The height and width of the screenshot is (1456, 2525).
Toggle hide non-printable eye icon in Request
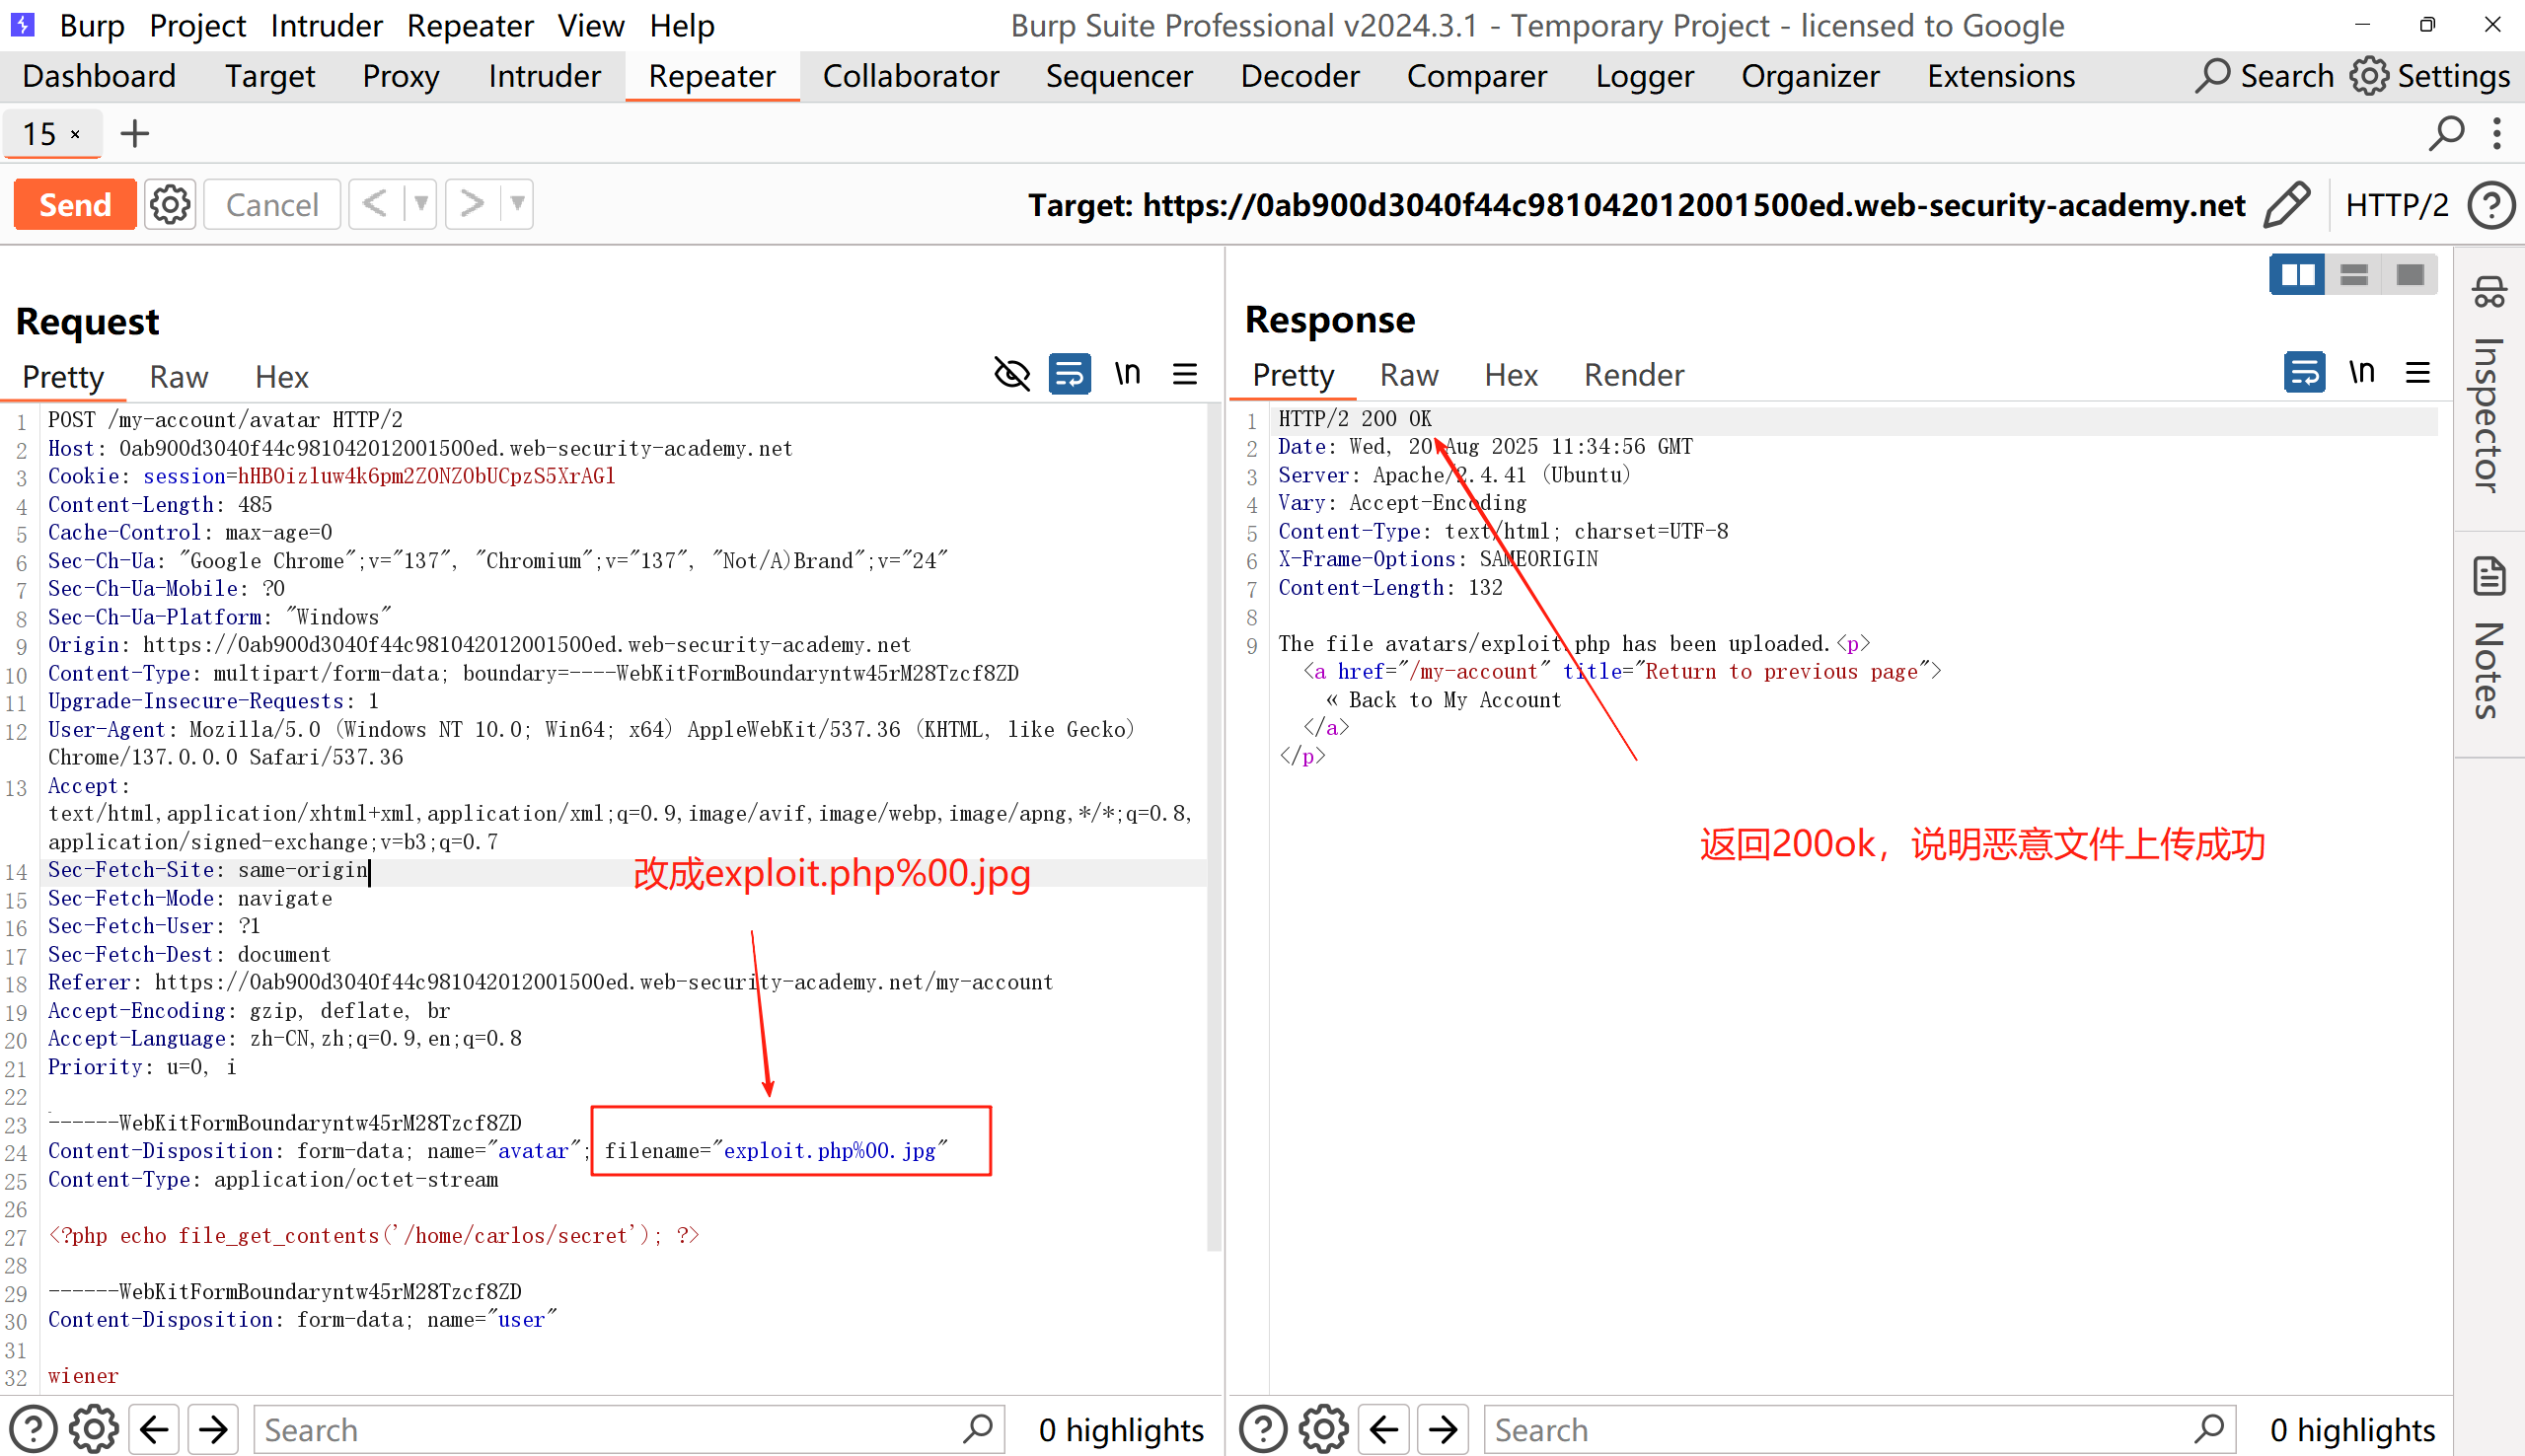pos(1011,374)
